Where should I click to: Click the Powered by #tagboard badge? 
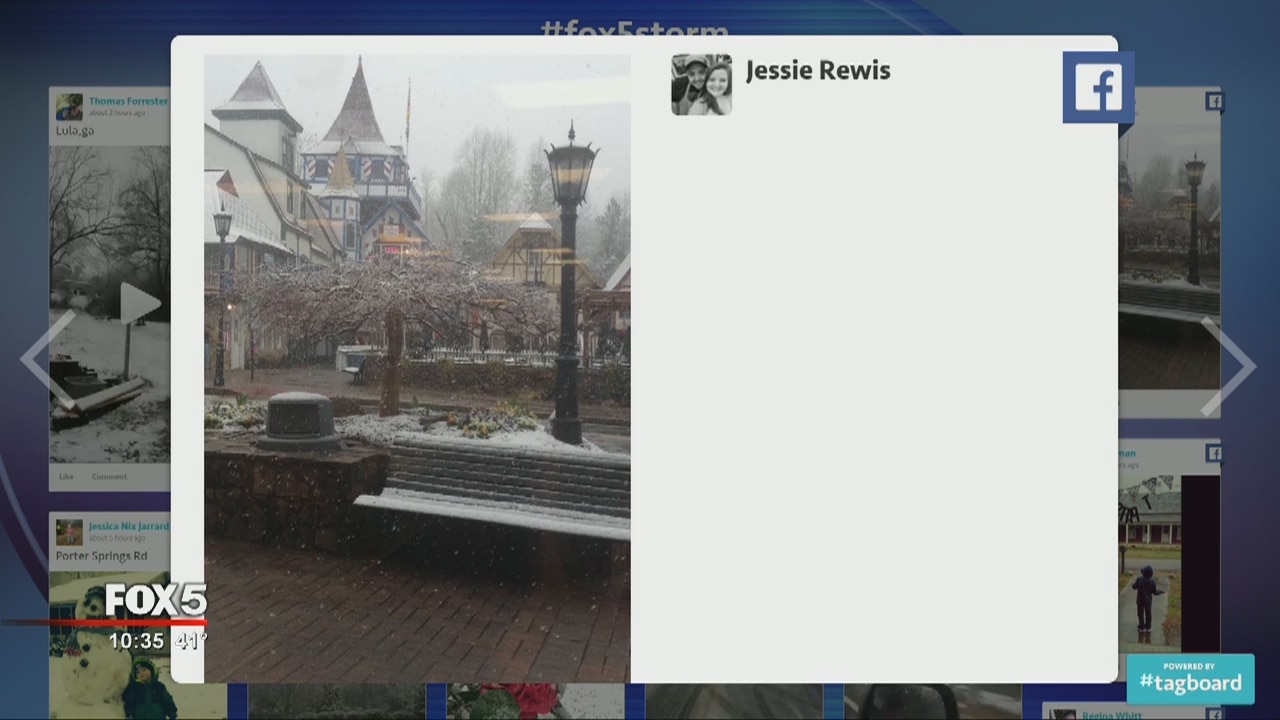coord(1190,679)
